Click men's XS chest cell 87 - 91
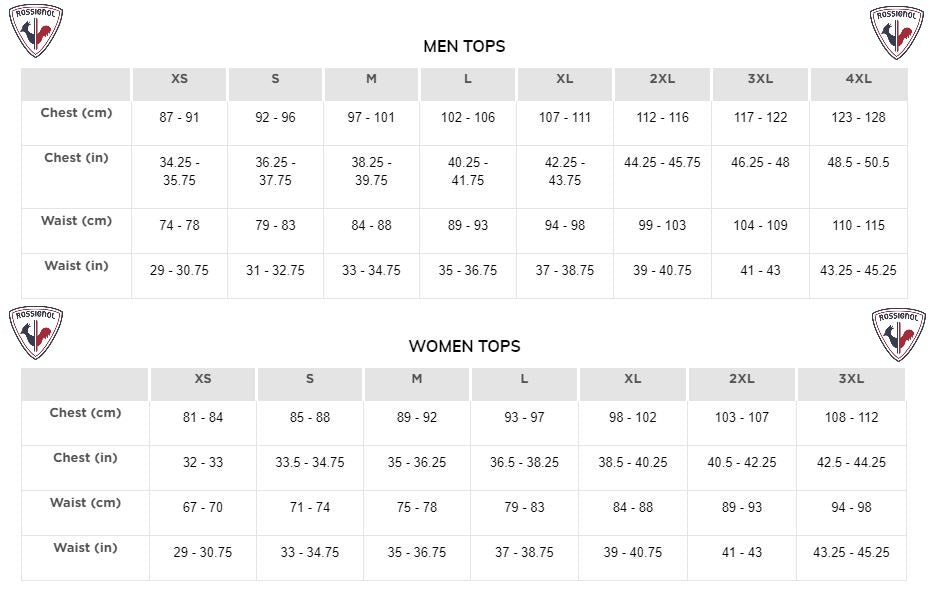Screen dimensions: 933x597 coord(179,117)
